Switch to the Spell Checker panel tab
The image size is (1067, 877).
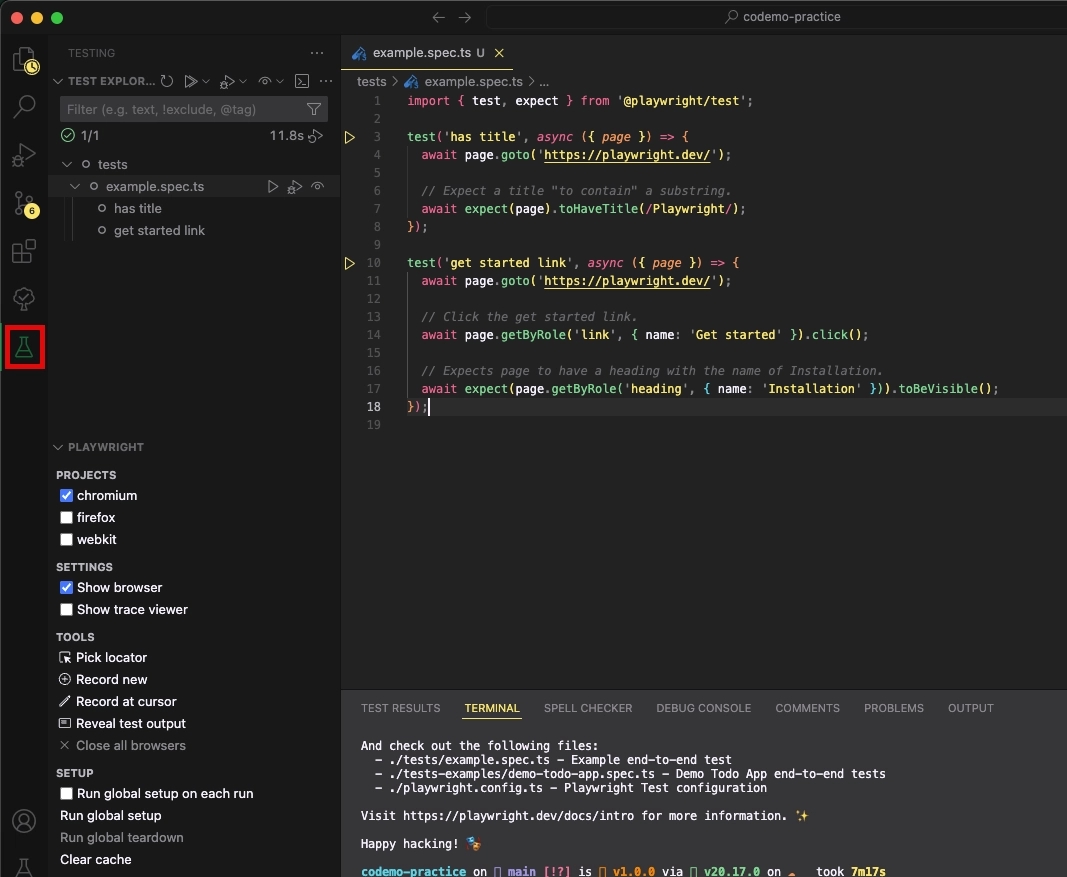point(588,708)
